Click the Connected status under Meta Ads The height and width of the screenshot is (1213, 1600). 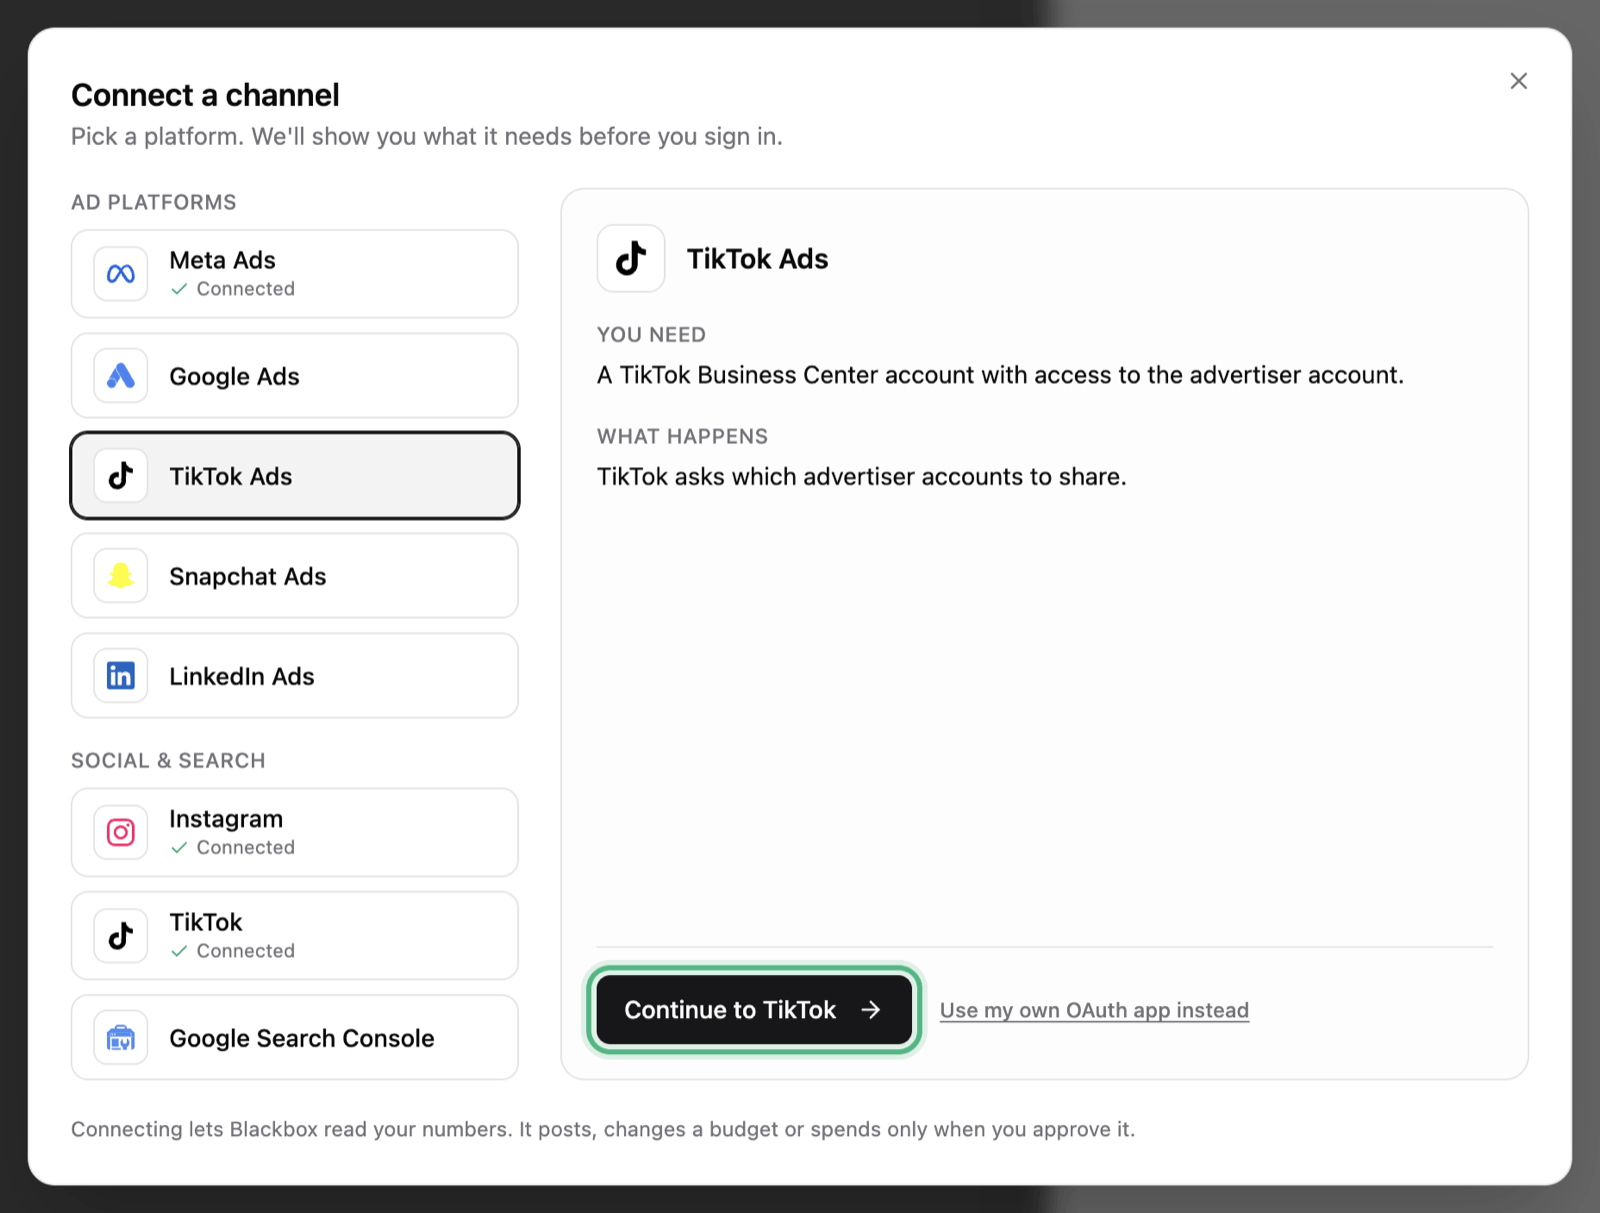pos(233,289)
